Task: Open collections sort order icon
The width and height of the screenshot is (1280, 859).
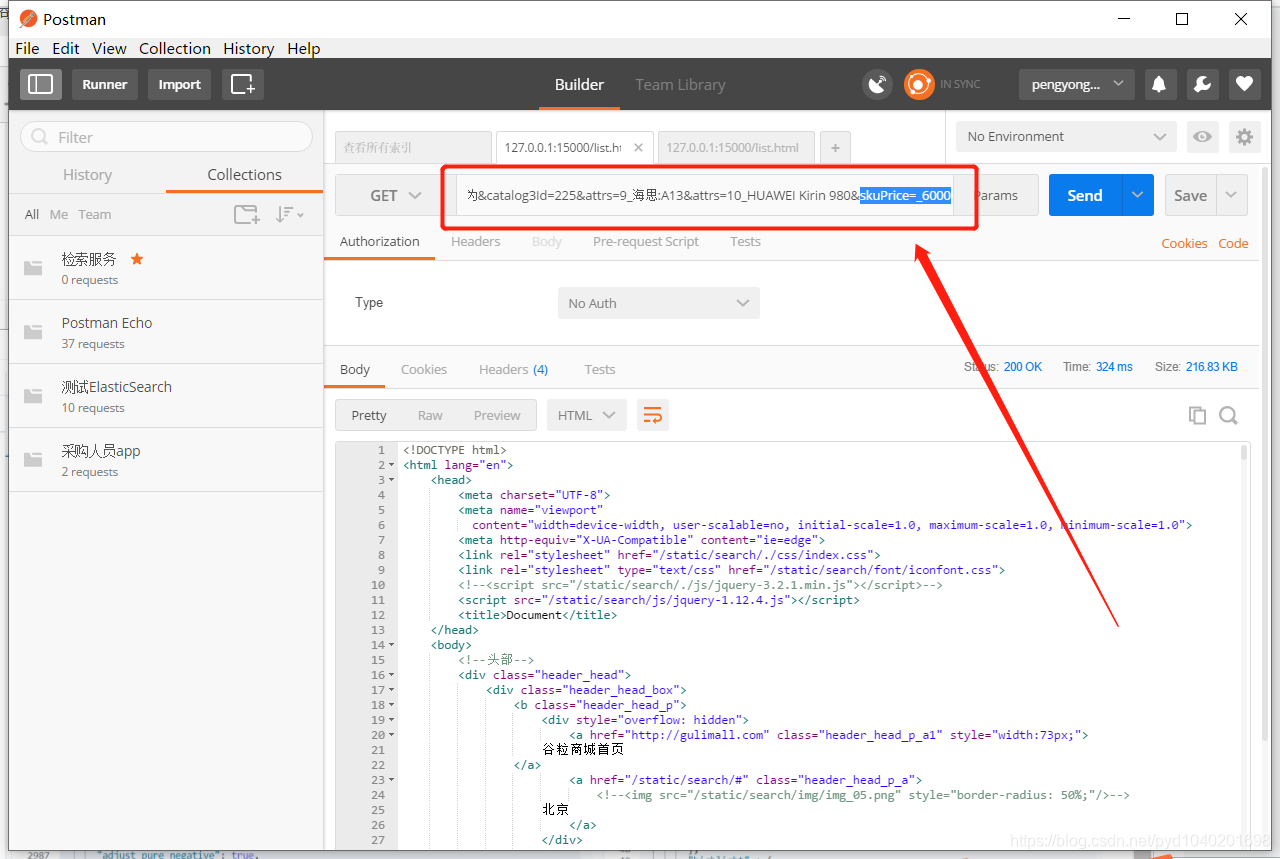Action: pyautogui.click(x=290, y=214)
